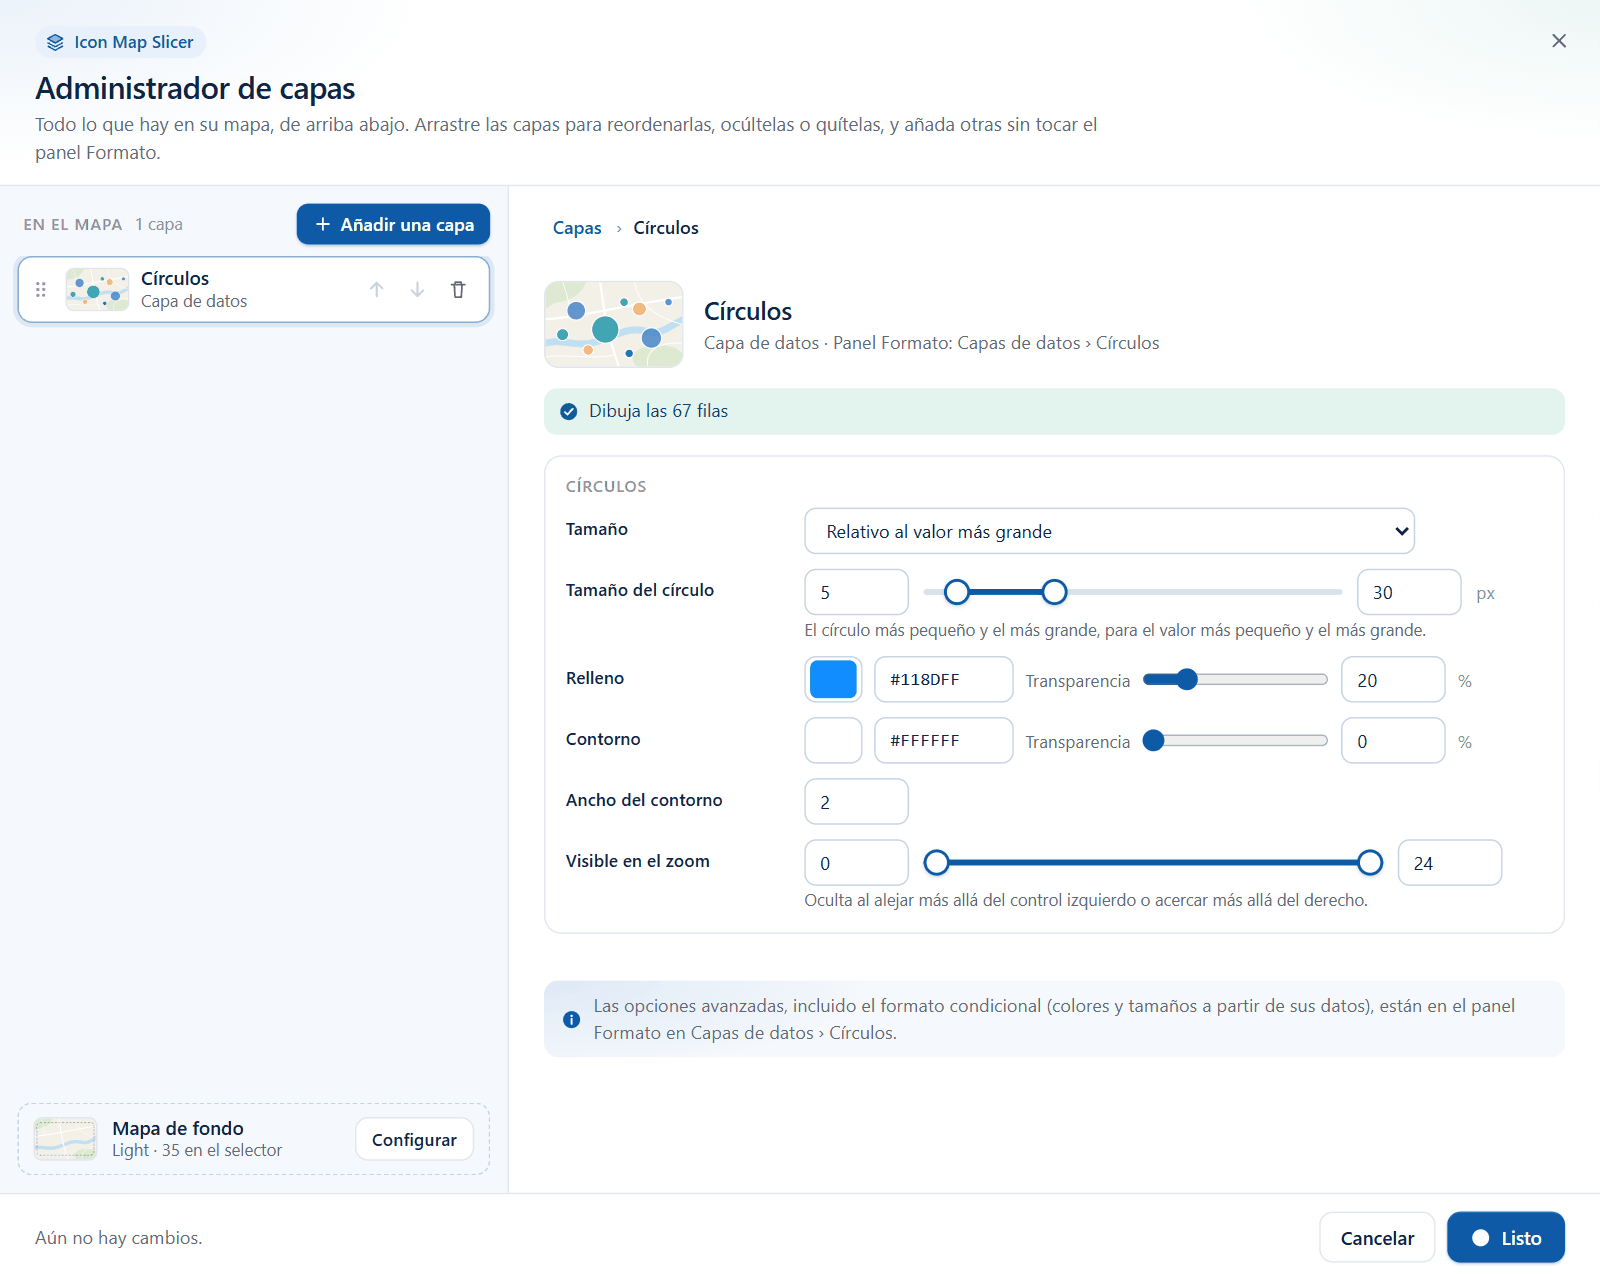1600x1280 pixels.
Task: Click the left handle of zoom visibility slider
Action: (936, 862)
